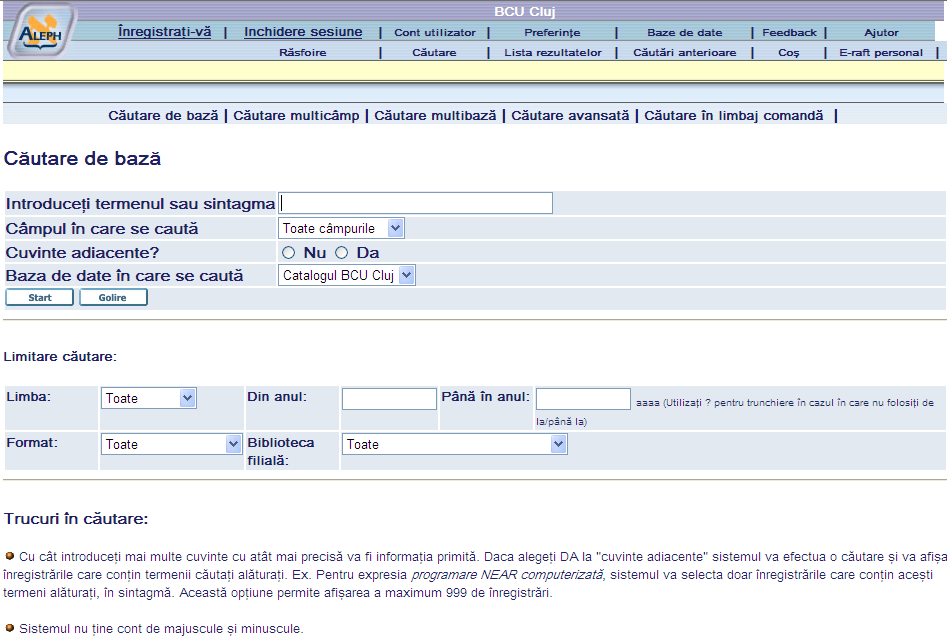
Task: Expand the Limba language dropdown
Action: [x=149, y=398]
